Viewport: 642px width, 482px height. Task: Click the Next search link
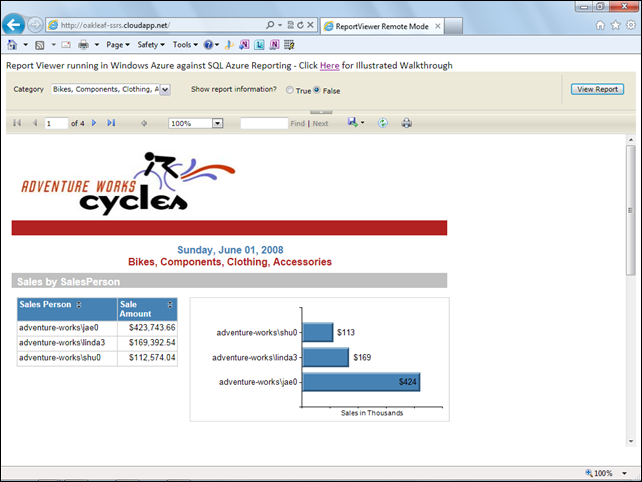[320, 123]
